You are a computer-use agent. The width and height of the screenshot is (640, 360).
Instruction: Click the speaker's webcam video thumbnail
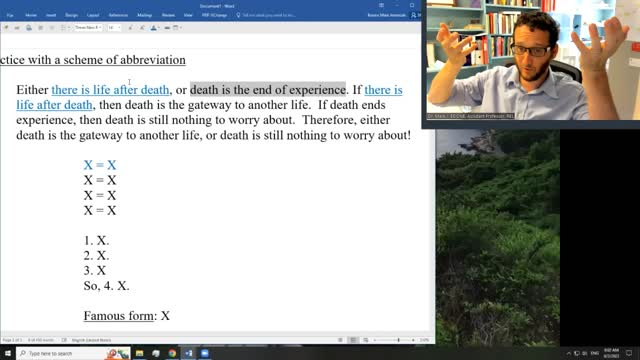click(533, 60)
